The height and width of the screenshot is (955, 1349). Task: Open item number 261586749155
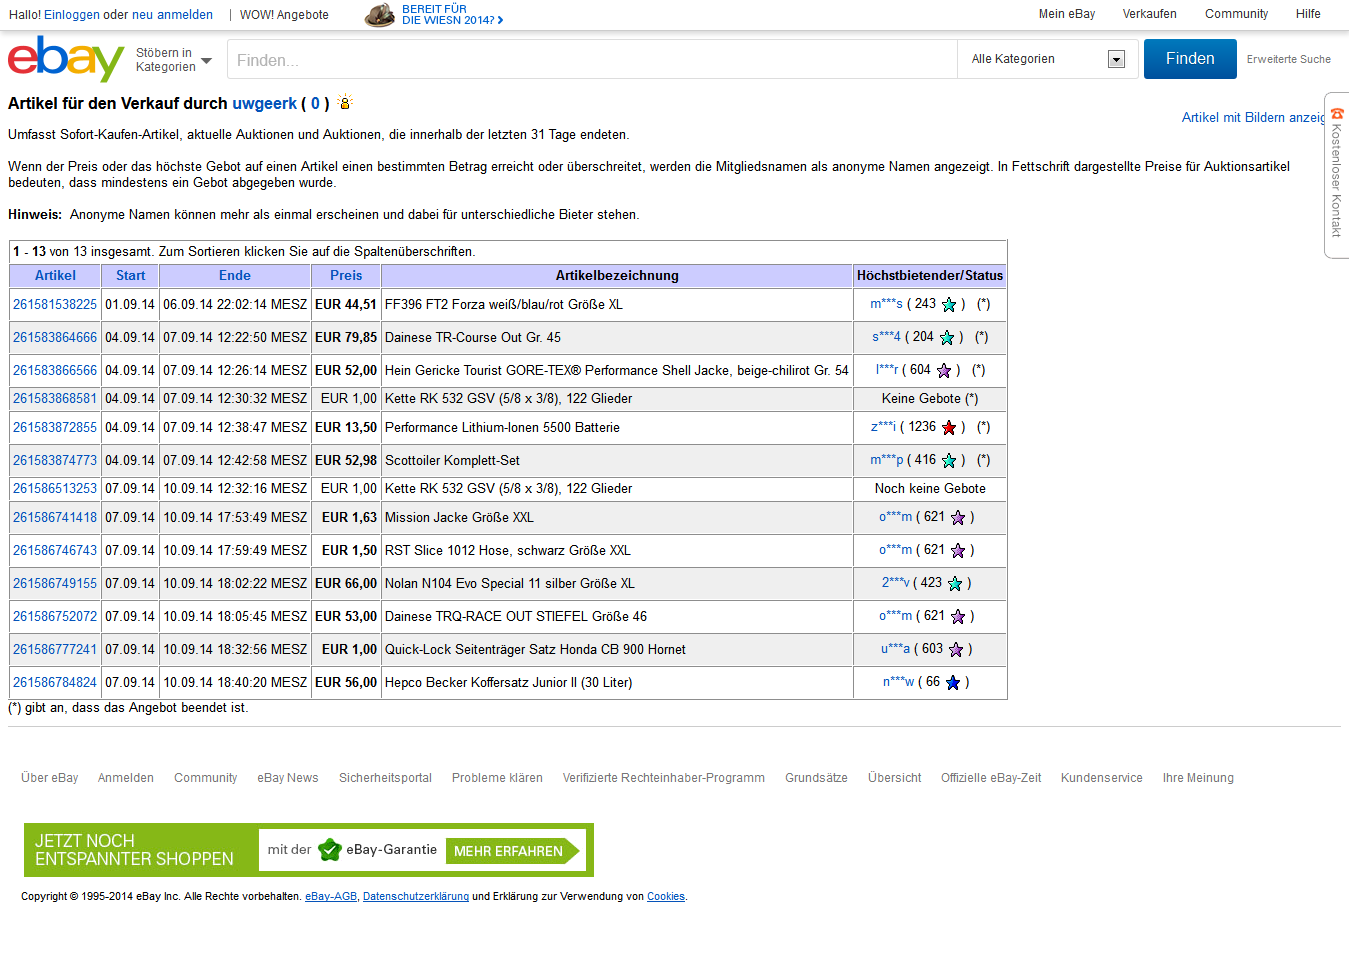point(55,584)
